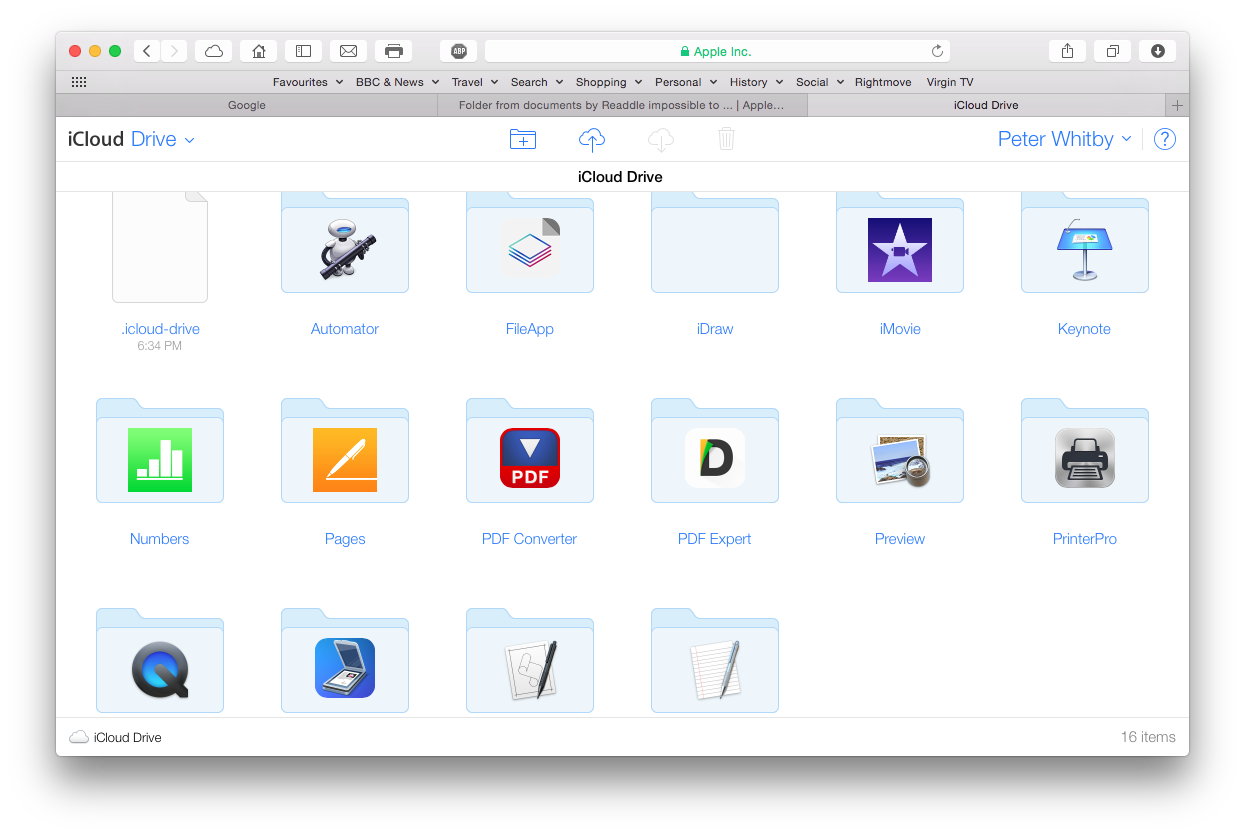Click the PrinterPro folder label
1245x836 pixels.
point(1085,538)
